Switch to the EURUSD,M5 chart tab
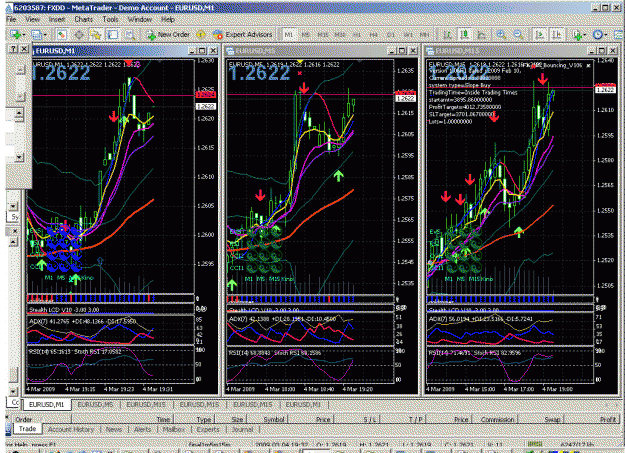The height and width of the screenshot is (453, 625). (95, 404)
